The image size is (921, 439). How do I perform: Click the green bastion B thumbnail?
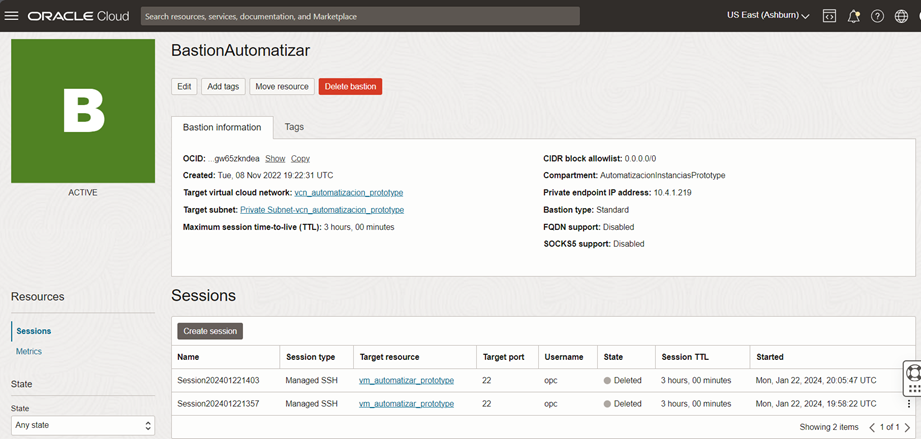click(x=83, y=111)
